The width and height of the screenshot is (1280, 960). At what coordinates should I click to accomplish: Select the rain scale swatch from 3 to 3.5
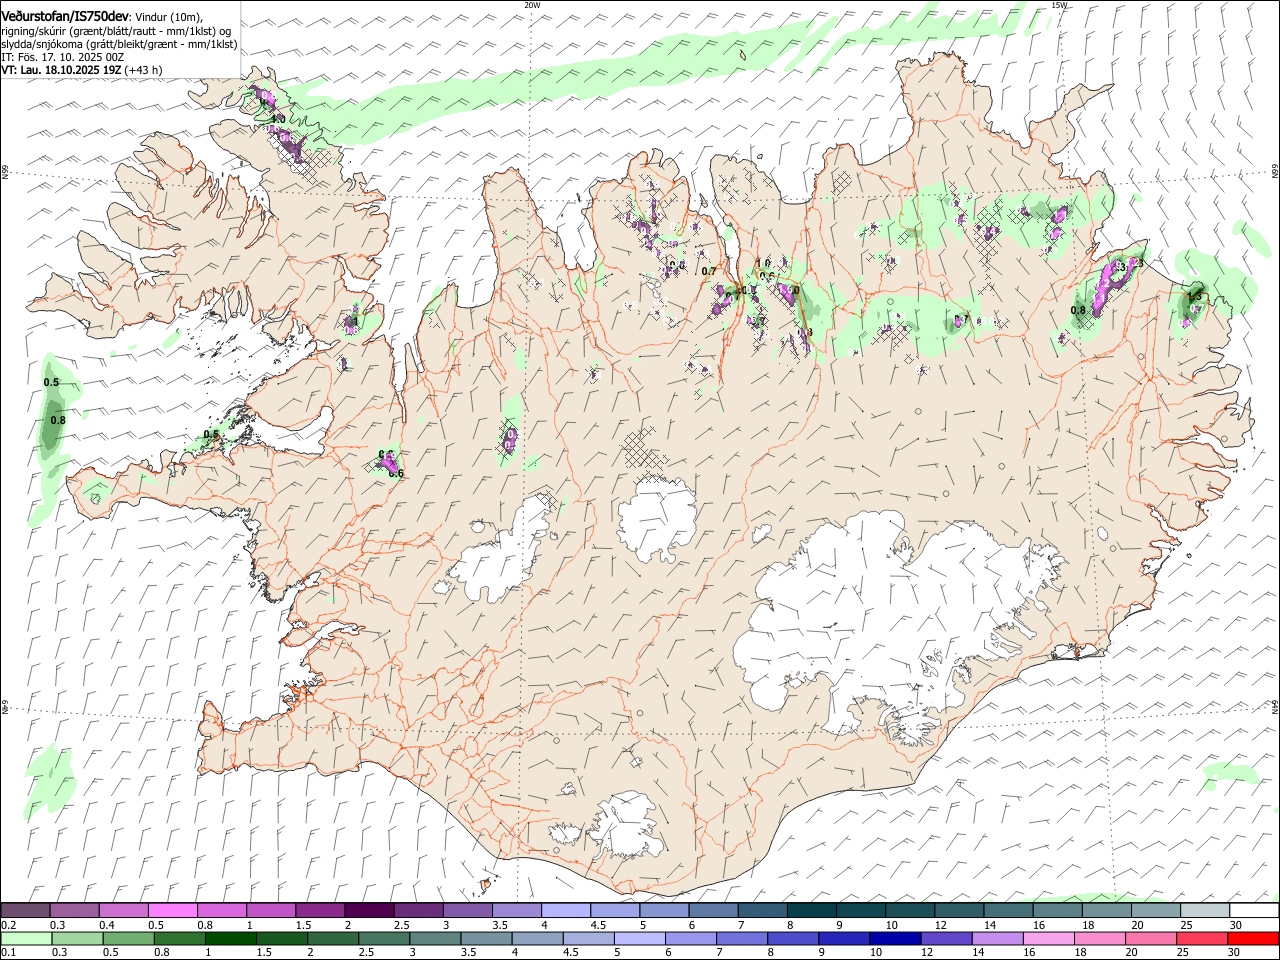(x=436, y=939)
